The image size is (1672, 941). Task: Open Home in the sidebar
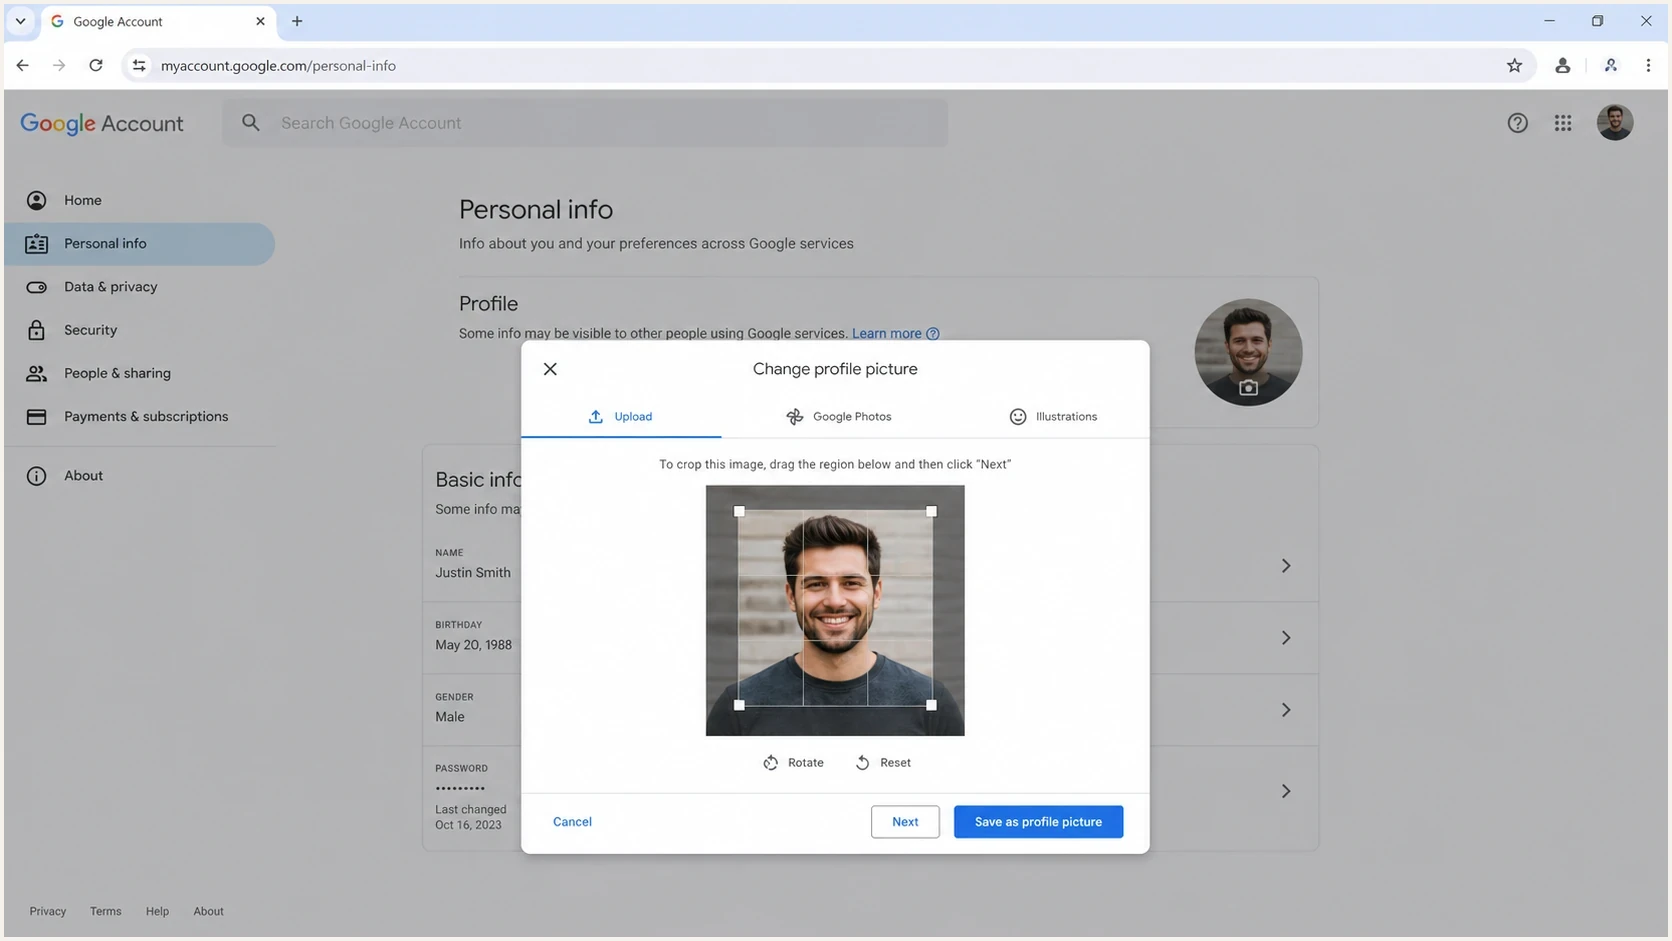click(139, 201)
